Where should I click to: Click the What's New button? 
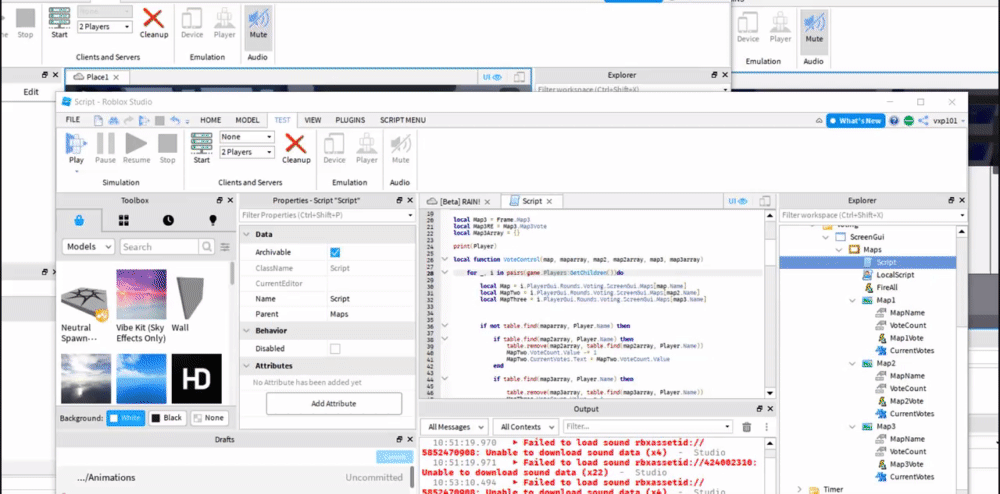[855, 120]
